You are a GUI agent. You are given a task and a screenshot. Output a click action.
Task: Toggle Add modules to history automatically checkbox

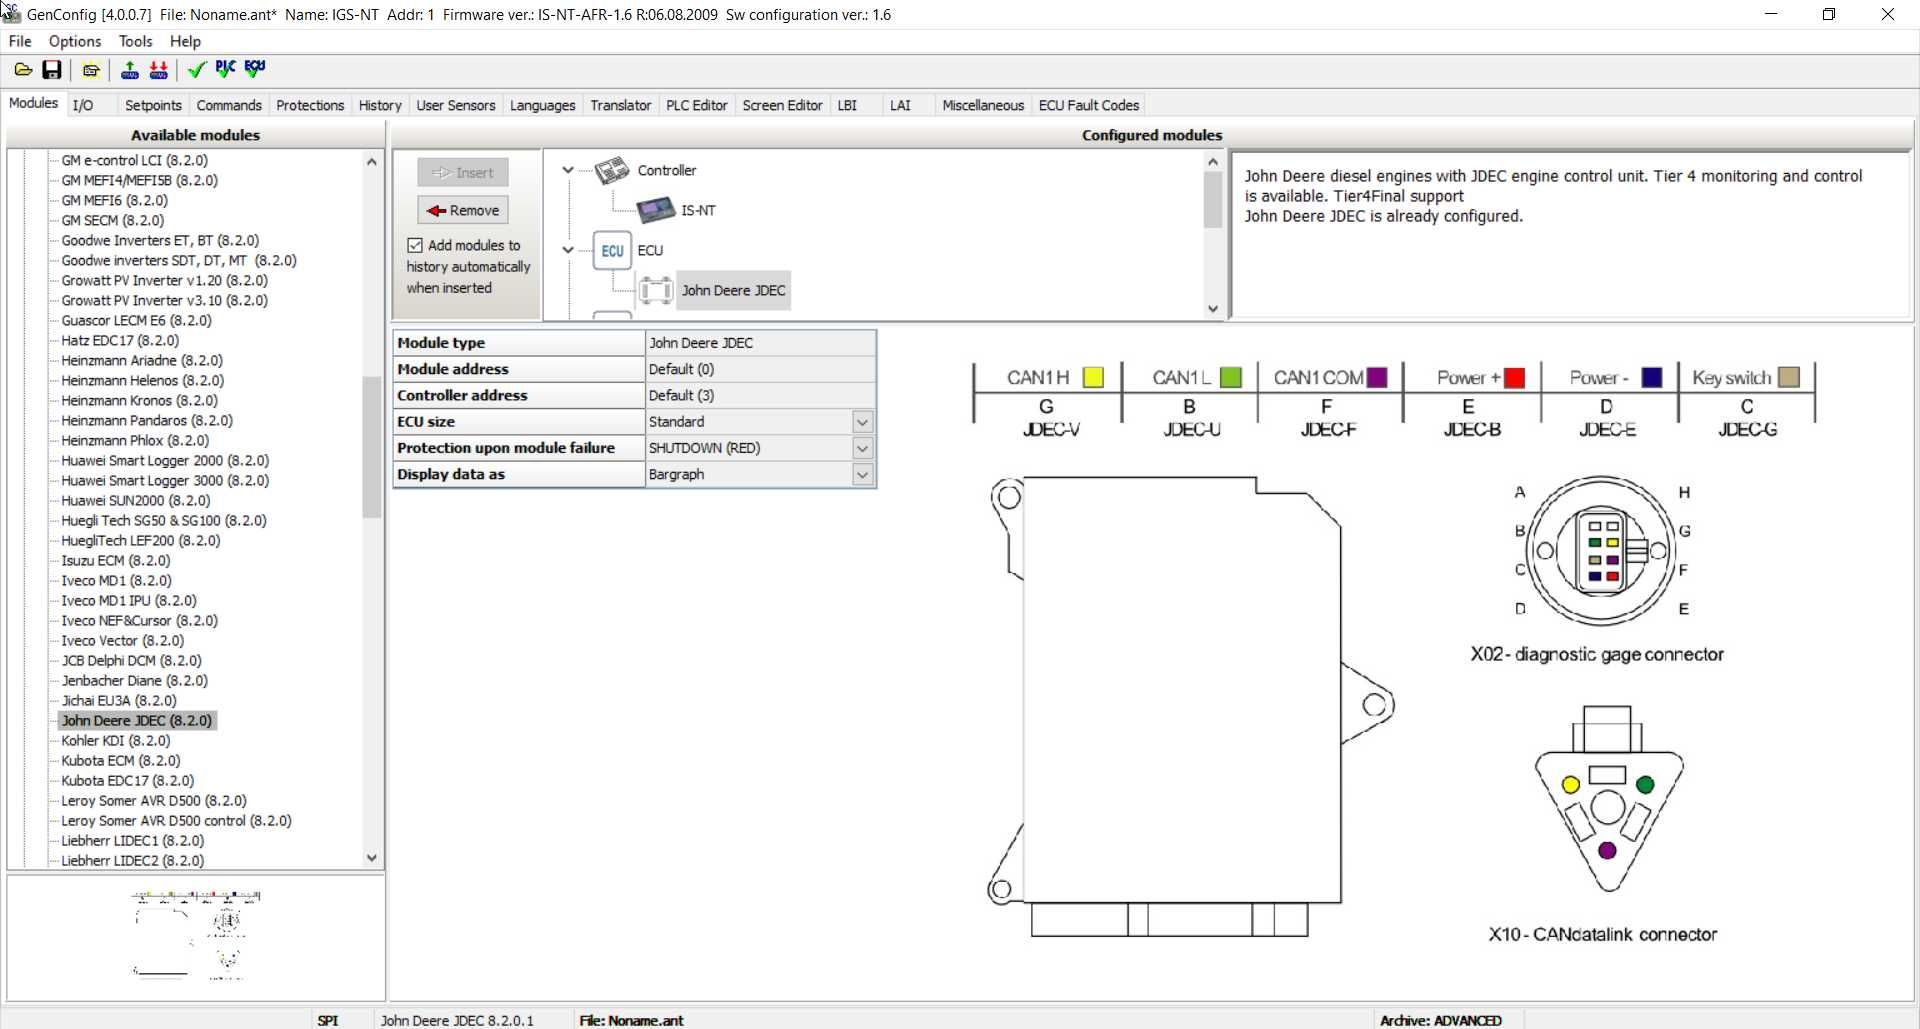tap(415, 245)
